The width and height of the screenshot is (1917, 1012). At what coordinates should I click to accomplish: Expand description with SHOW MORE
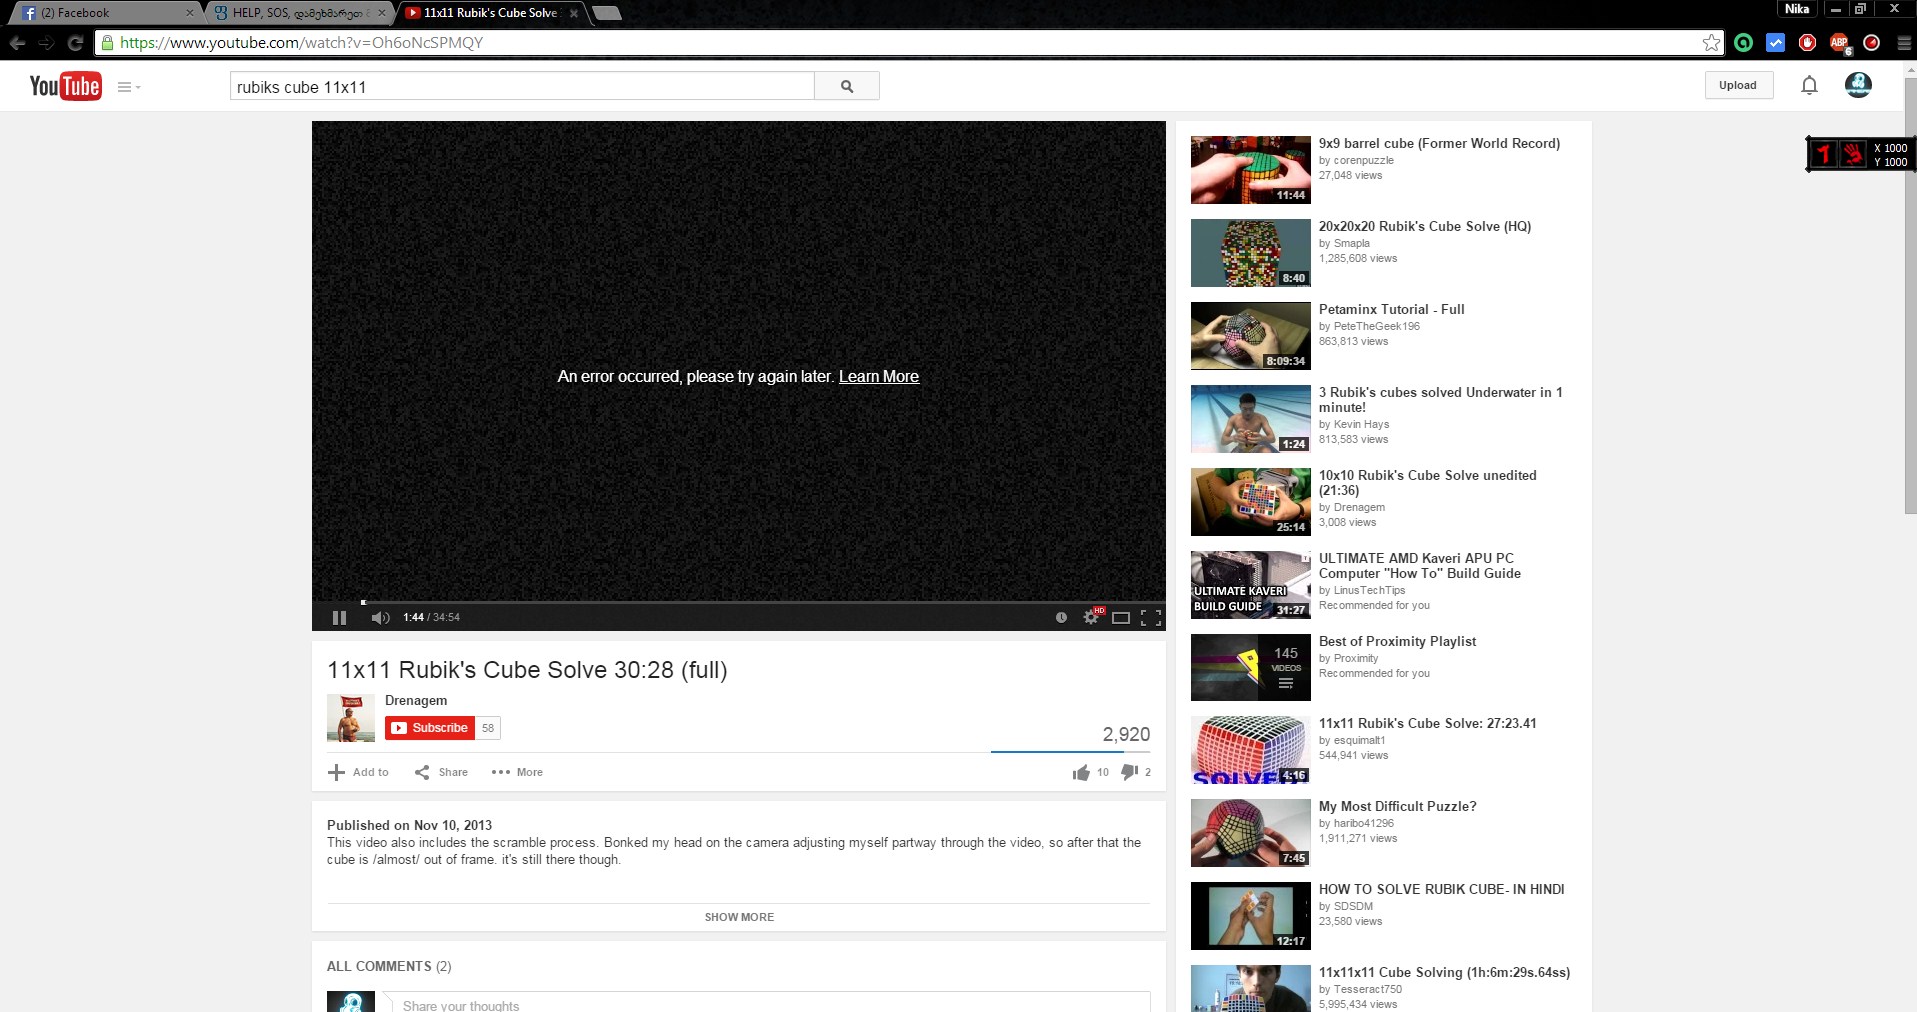point(739,917)
